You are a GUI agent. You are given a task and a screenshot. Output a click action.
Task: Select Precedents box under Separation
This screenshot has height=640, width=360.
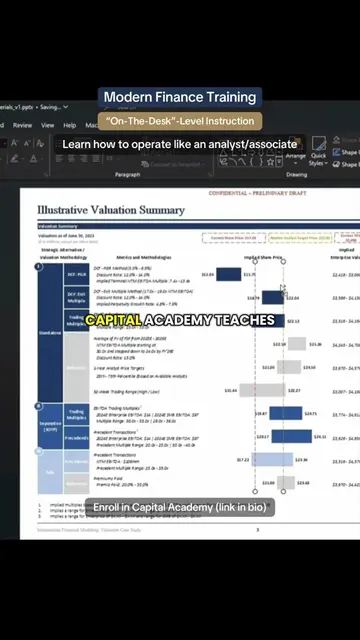tap(76, 438)
